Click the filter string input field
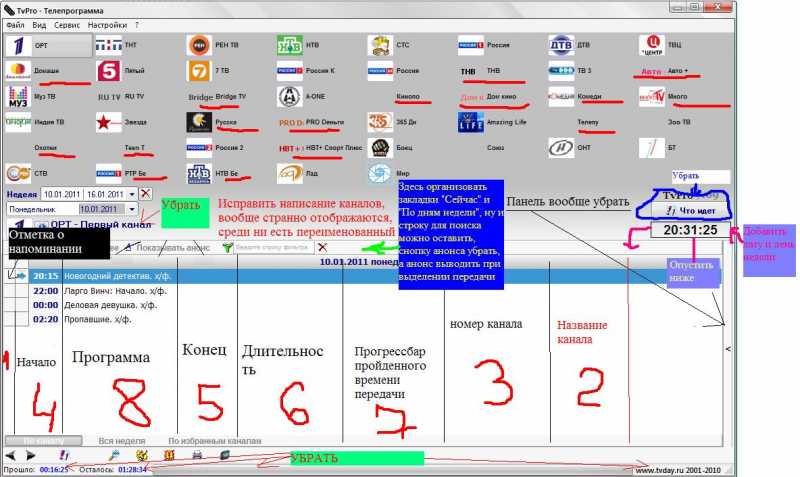800x477 pixels. click(x=273, y=247)
